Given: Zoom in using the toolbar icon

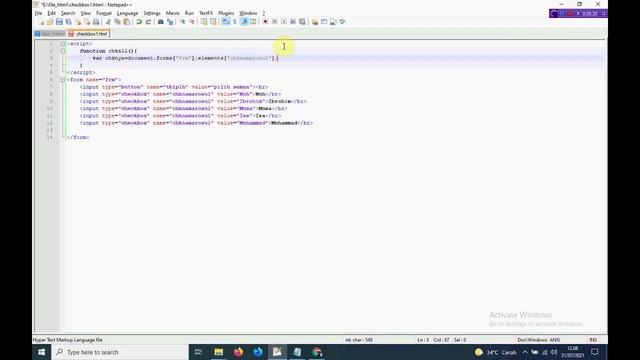Looking at the screenshot, I should click(182, 22).
